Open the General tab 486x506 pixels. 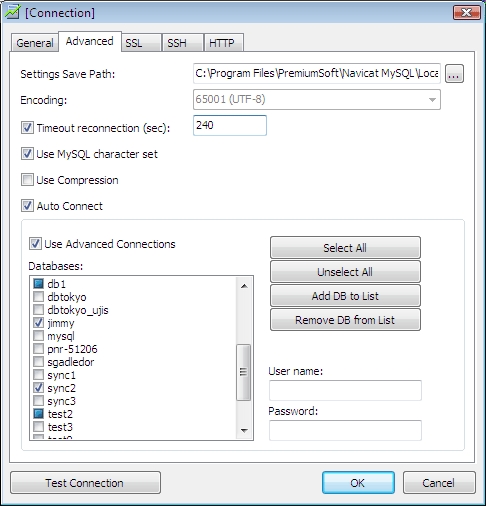(x=35, y=43)
